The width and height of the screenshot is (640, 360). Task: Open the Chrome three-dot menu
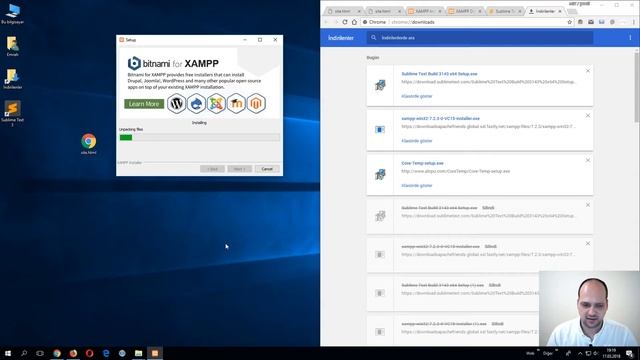634,22
